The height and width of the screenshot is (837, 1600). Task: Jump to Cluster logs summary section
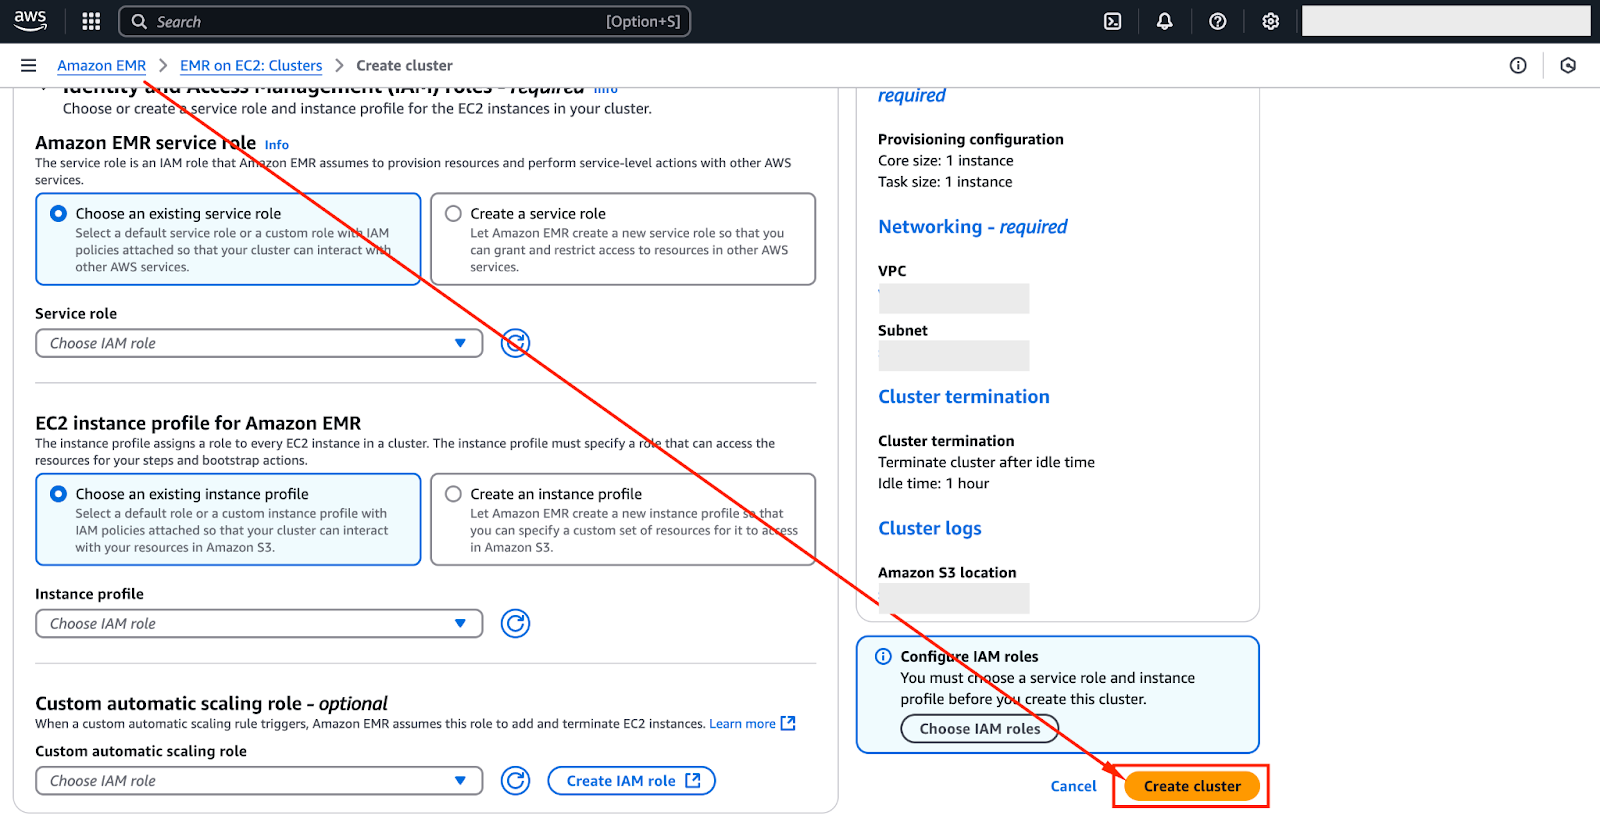[x=930, y=528]
